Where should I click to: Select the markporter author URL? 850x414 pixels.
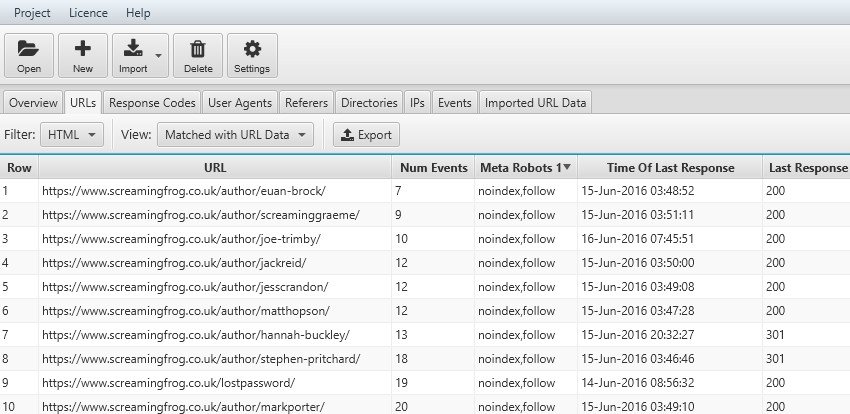pyautogui.click(x=183, y=406)
